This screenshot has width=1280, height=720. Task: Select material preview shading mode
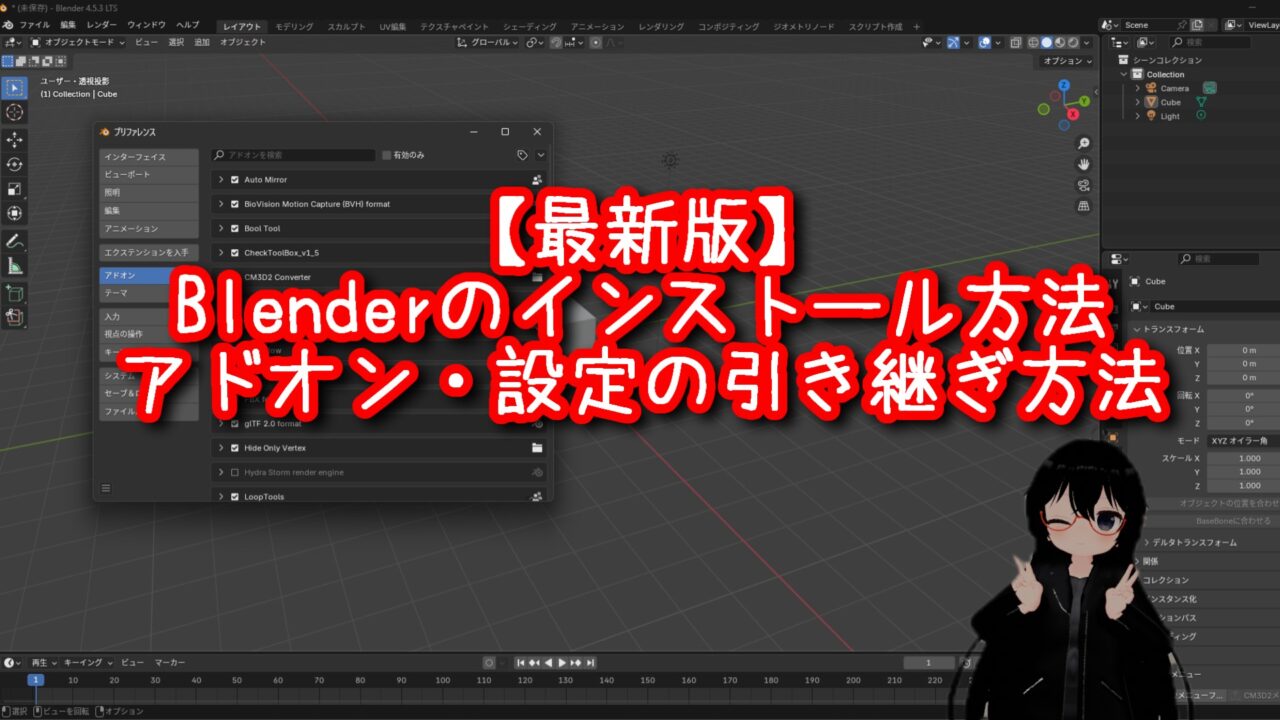pyautogui.click(x=1060, y=42)
